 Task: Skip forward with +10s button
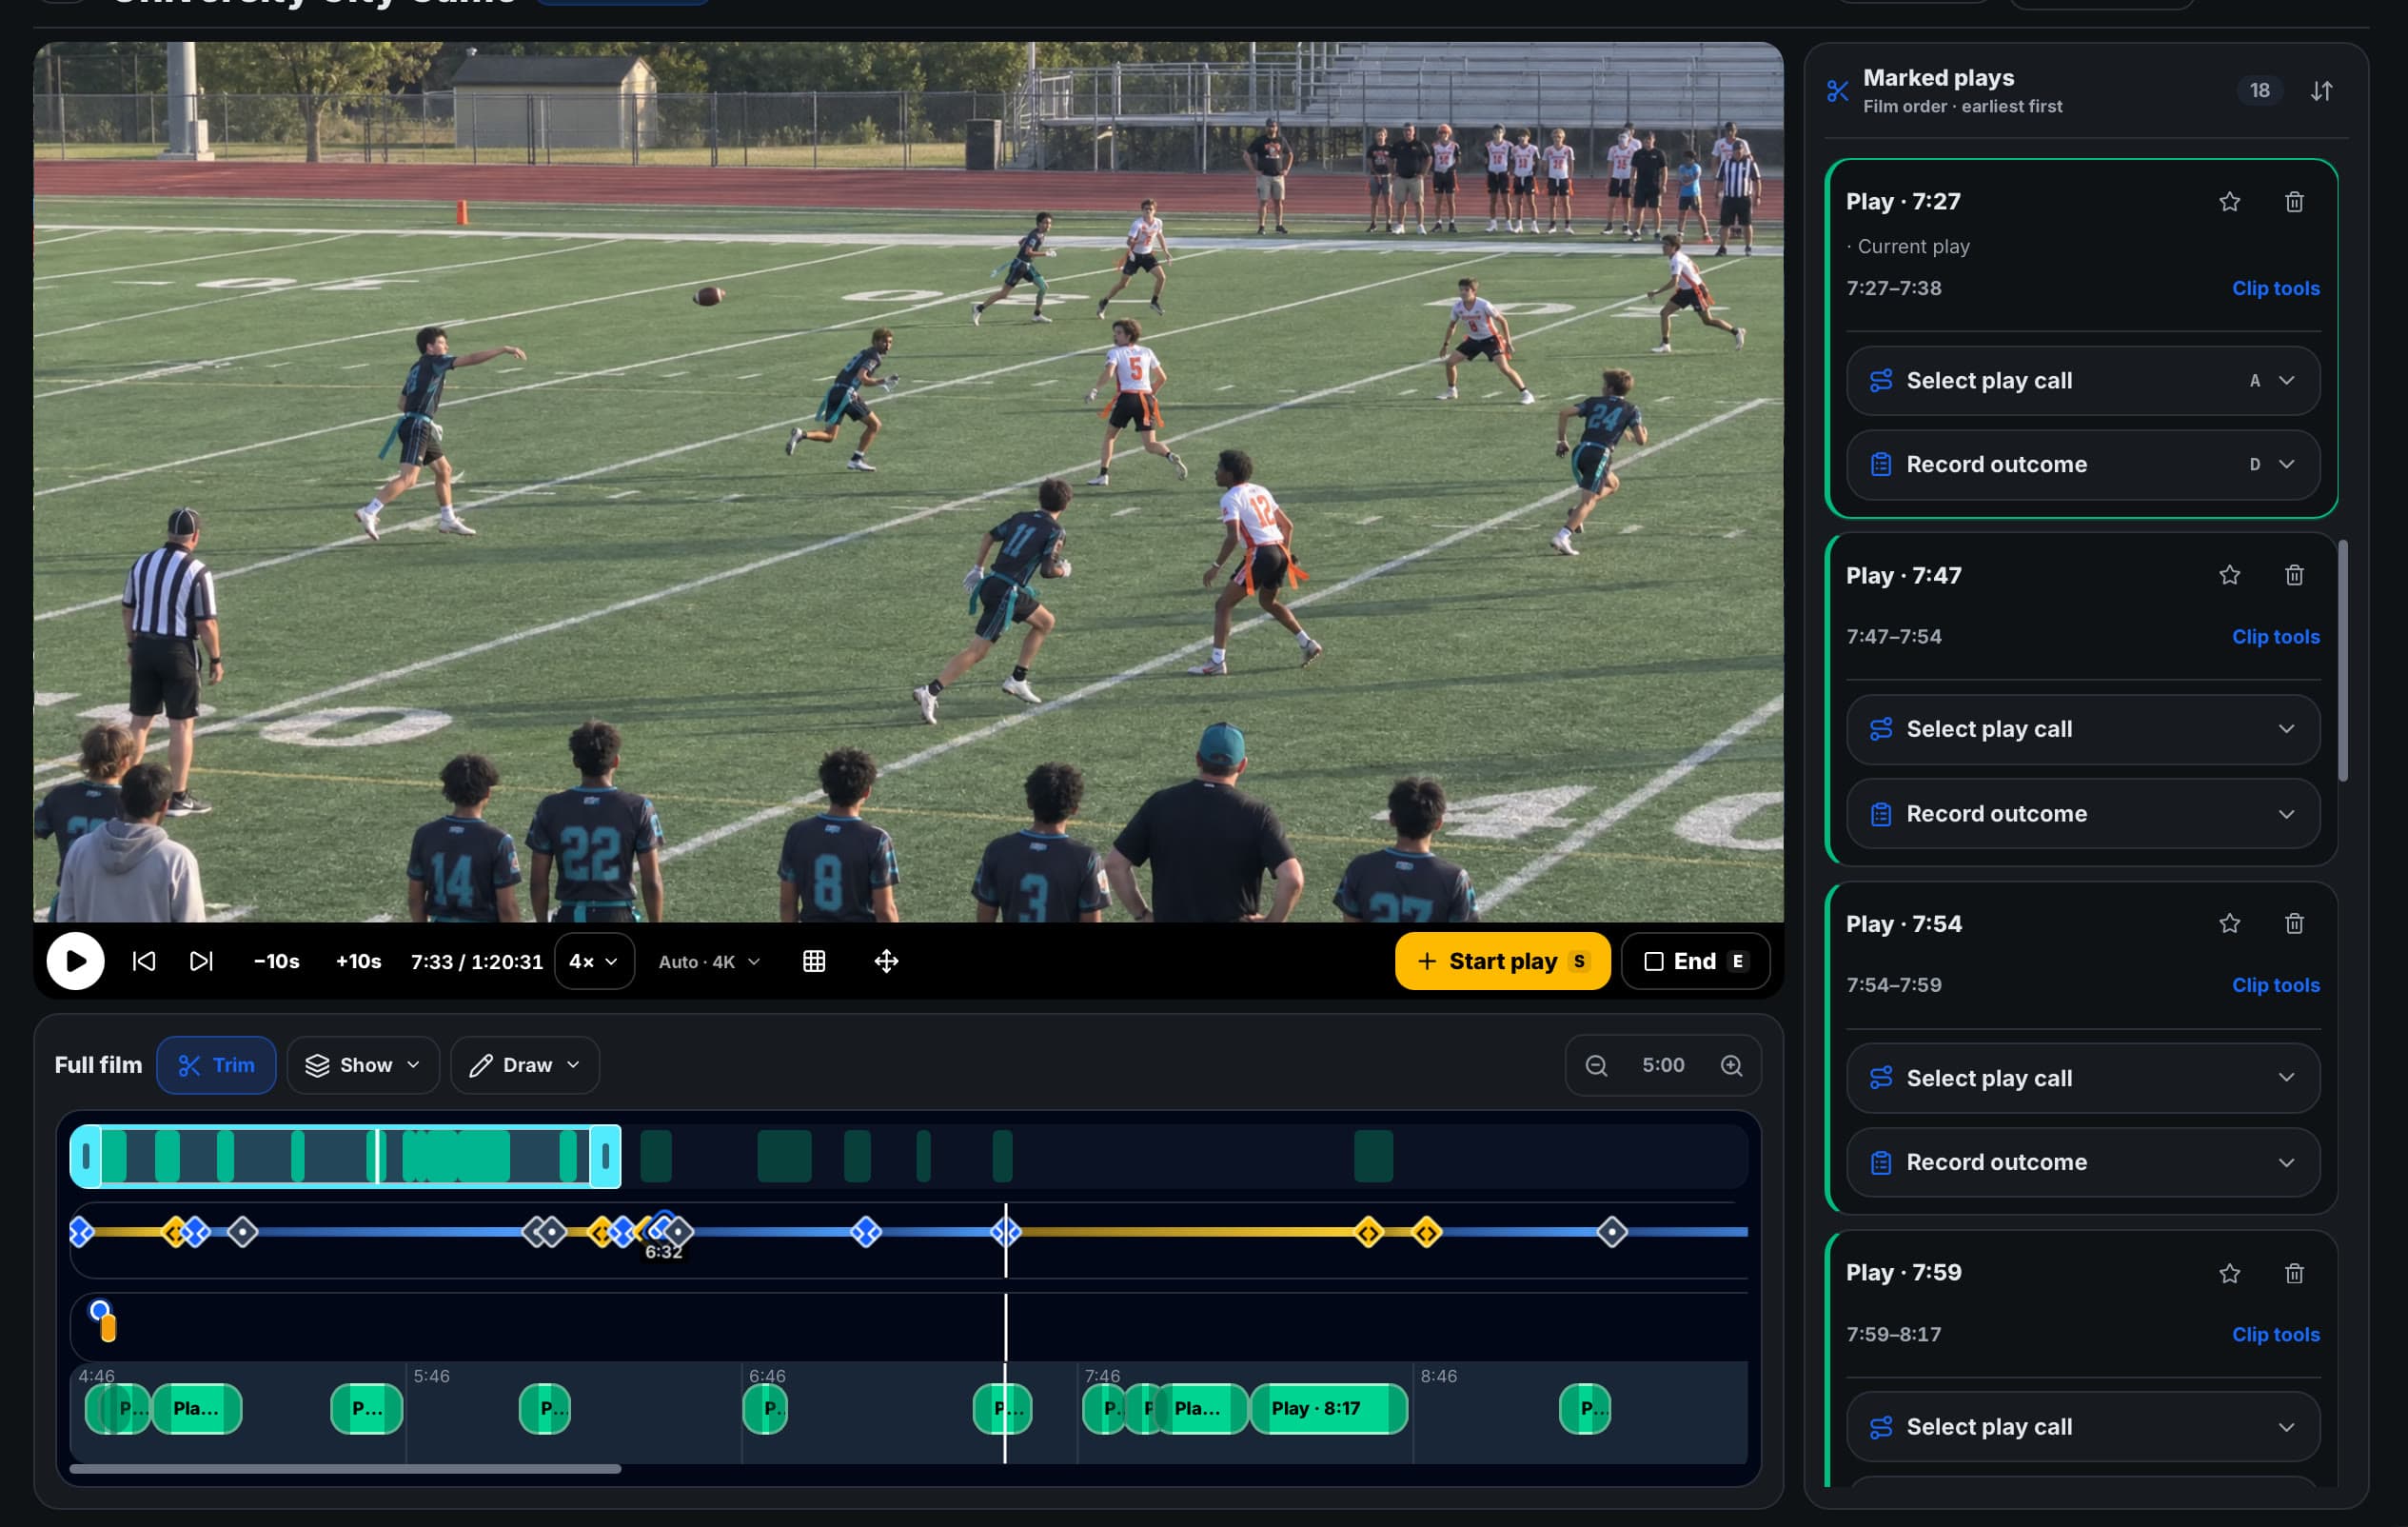[358, 961]
